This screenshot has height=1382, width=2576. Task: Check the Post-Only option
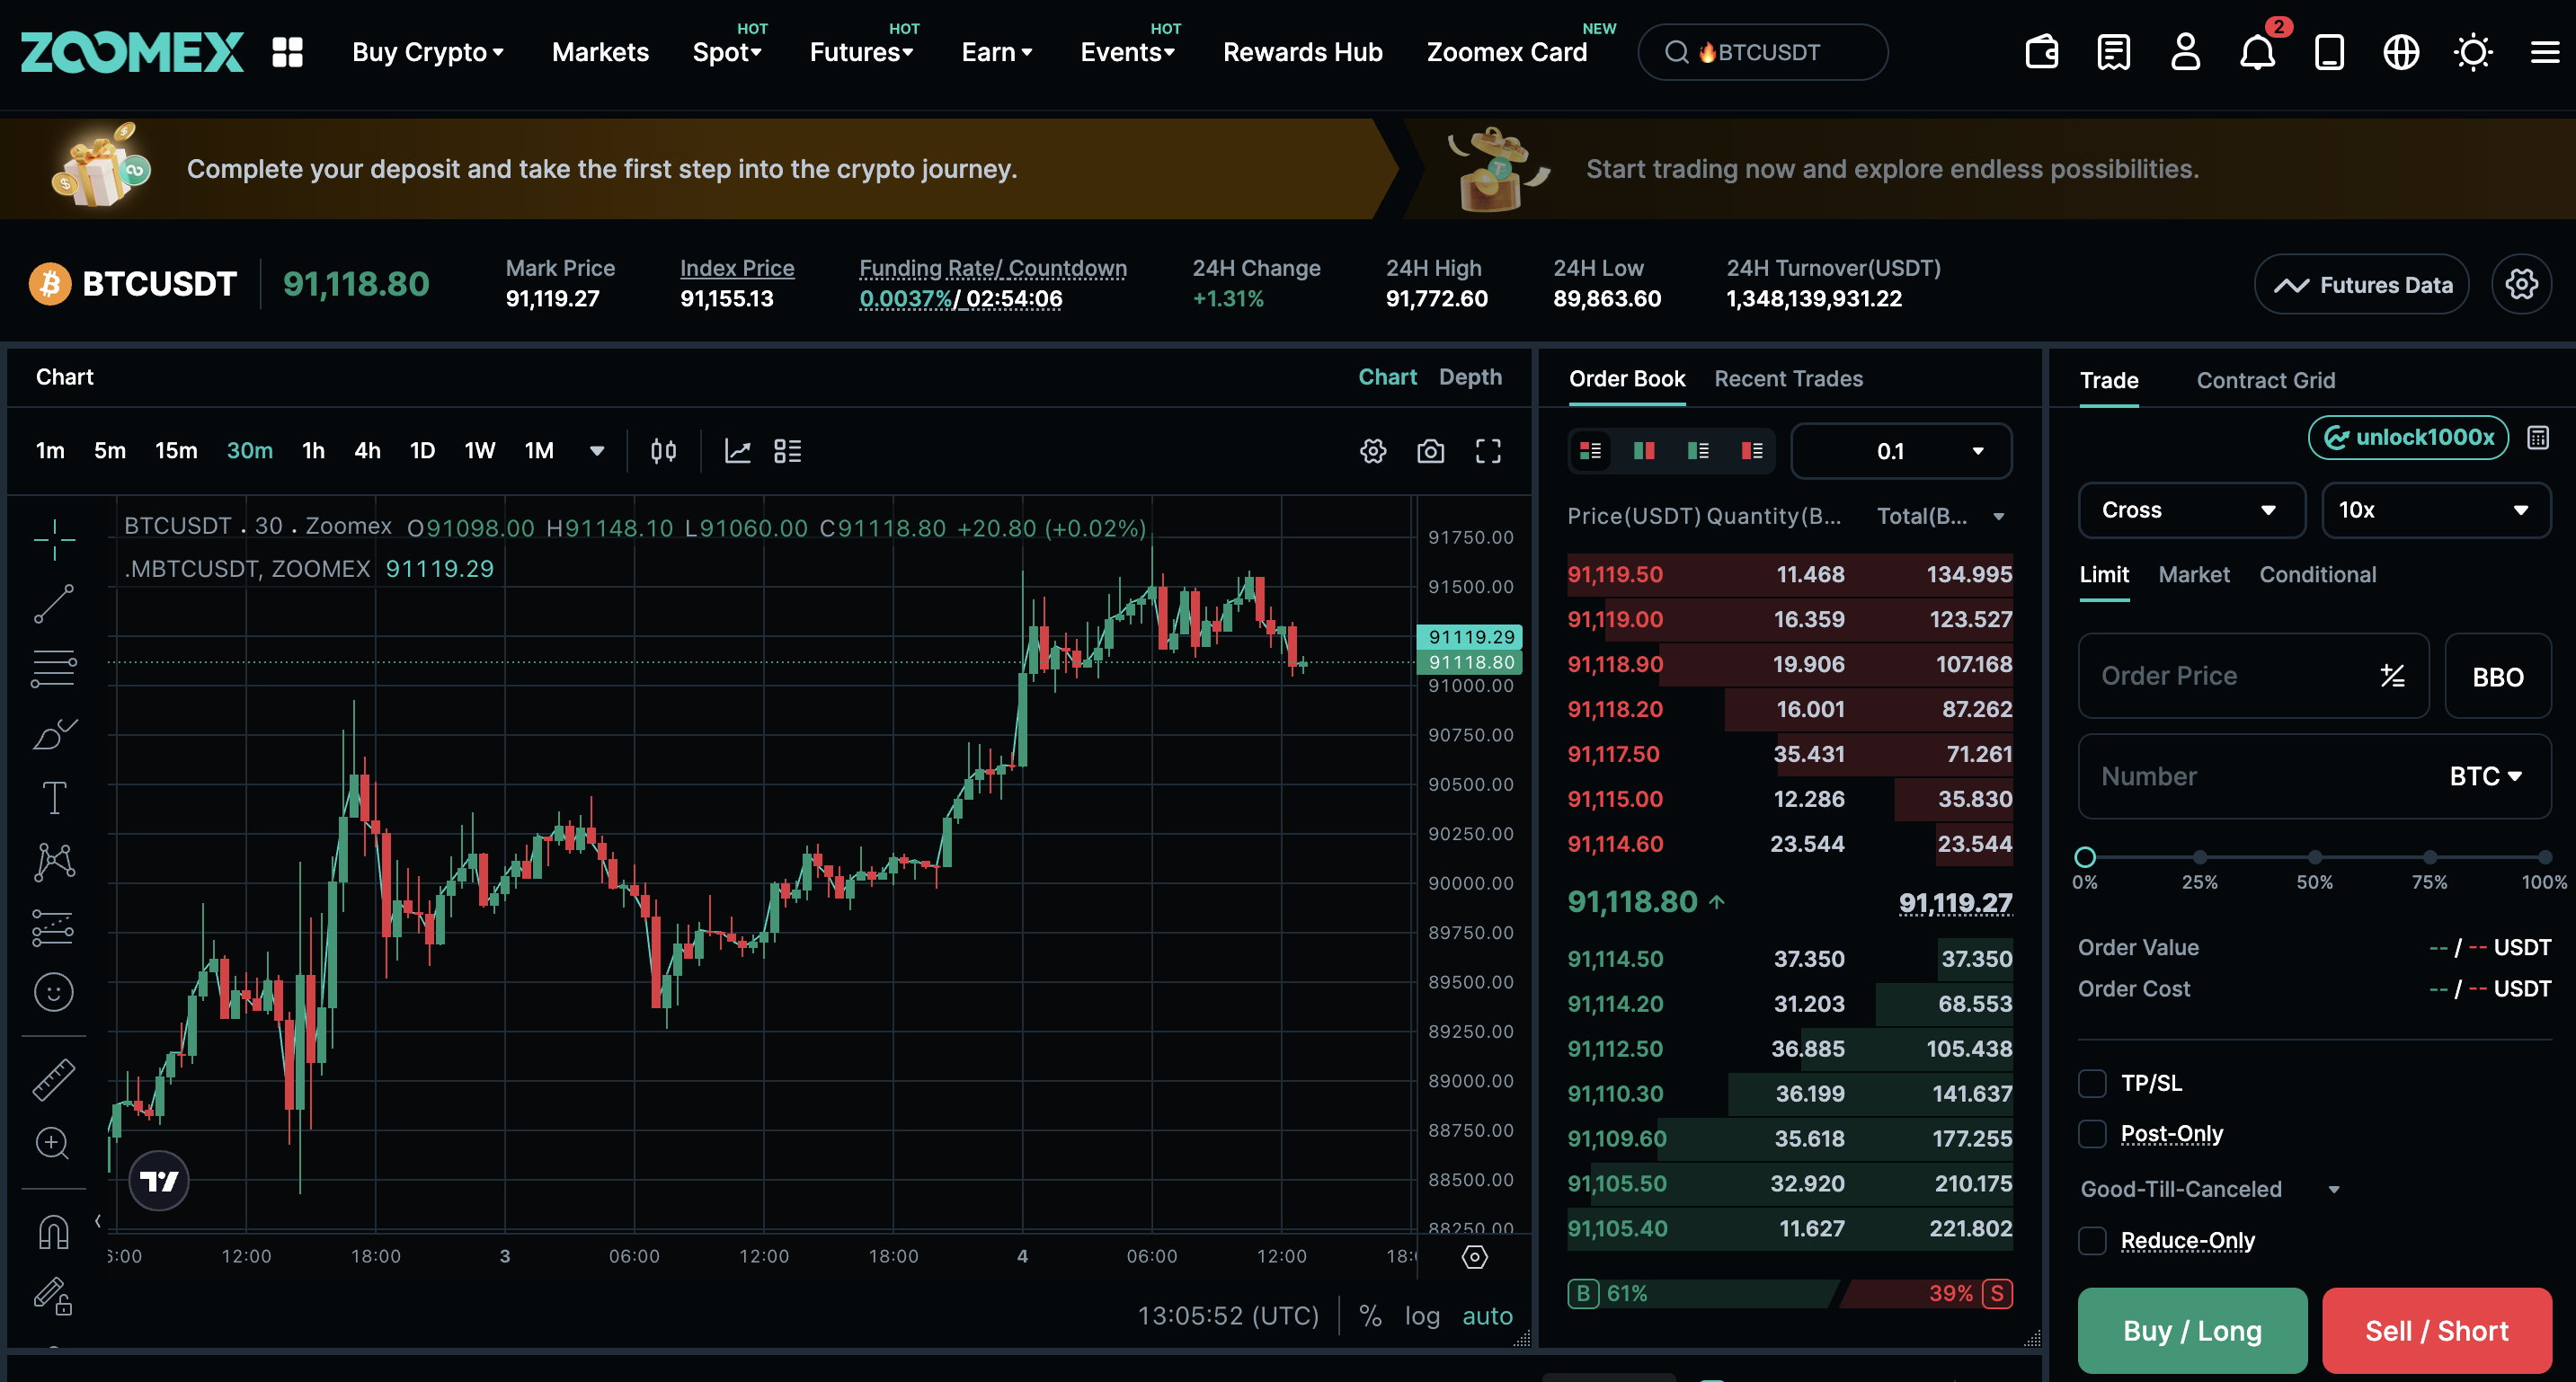[x=2092, y=1133]
